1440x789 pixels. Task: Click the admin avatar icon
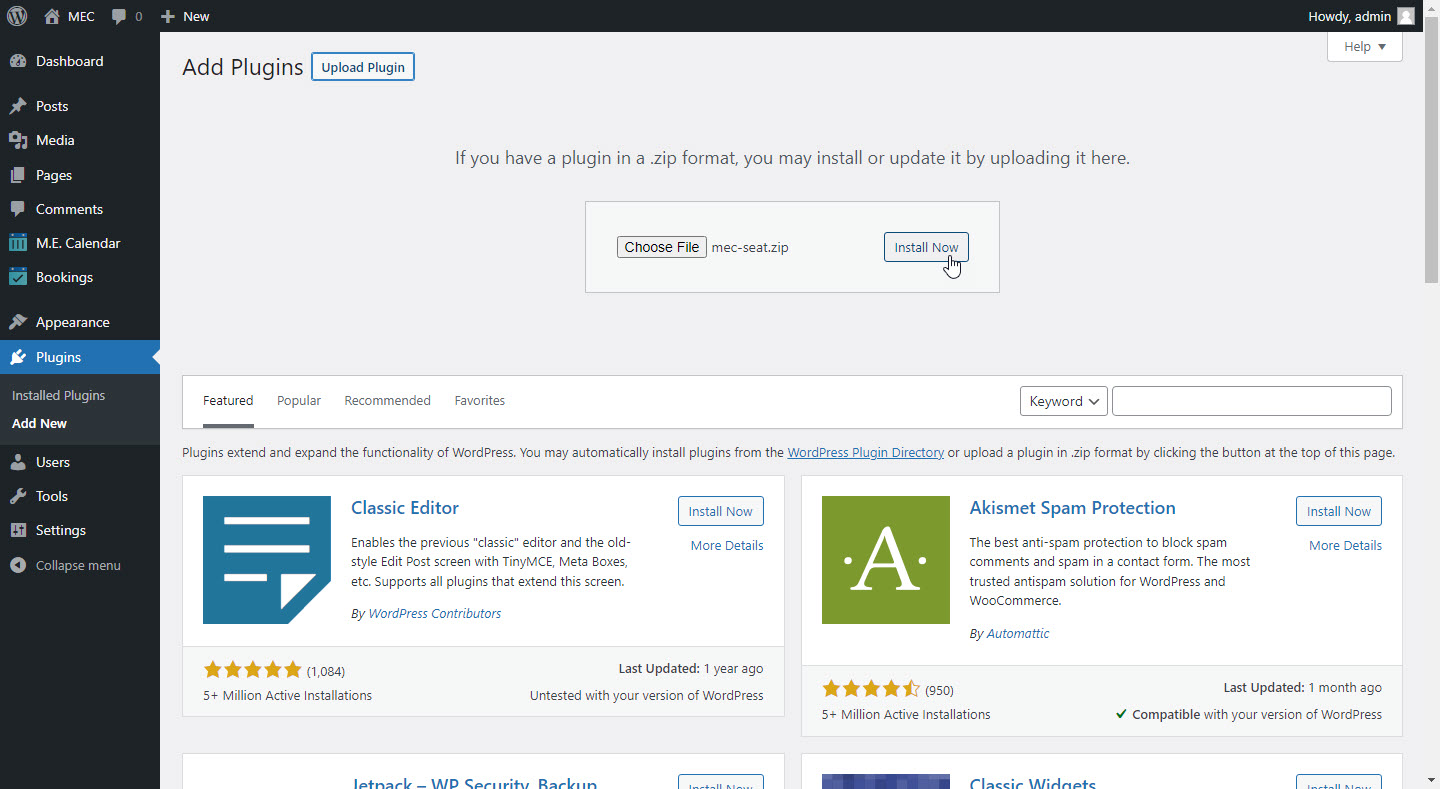tap(1406, 16)
